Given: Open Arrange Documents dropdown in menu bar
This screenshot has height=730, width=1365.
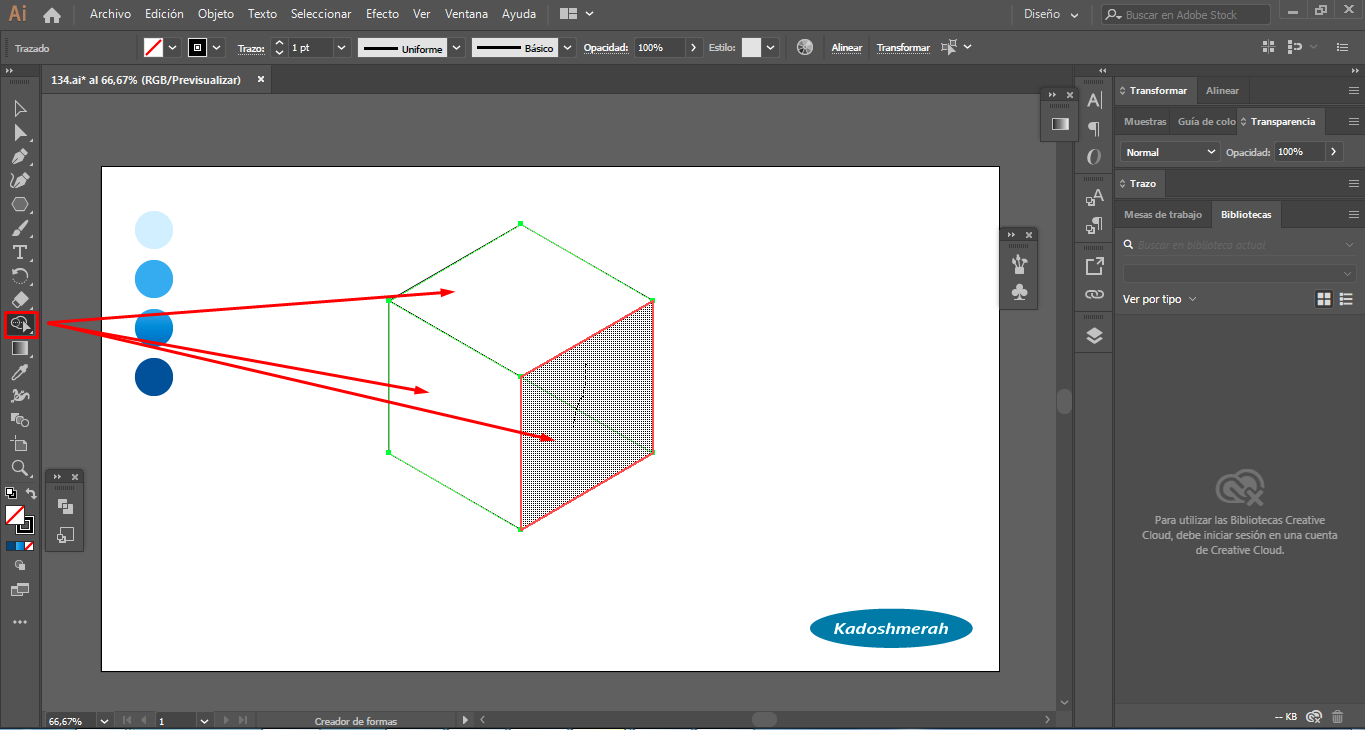Looking at the screenshot, I should tap(577, 14).
